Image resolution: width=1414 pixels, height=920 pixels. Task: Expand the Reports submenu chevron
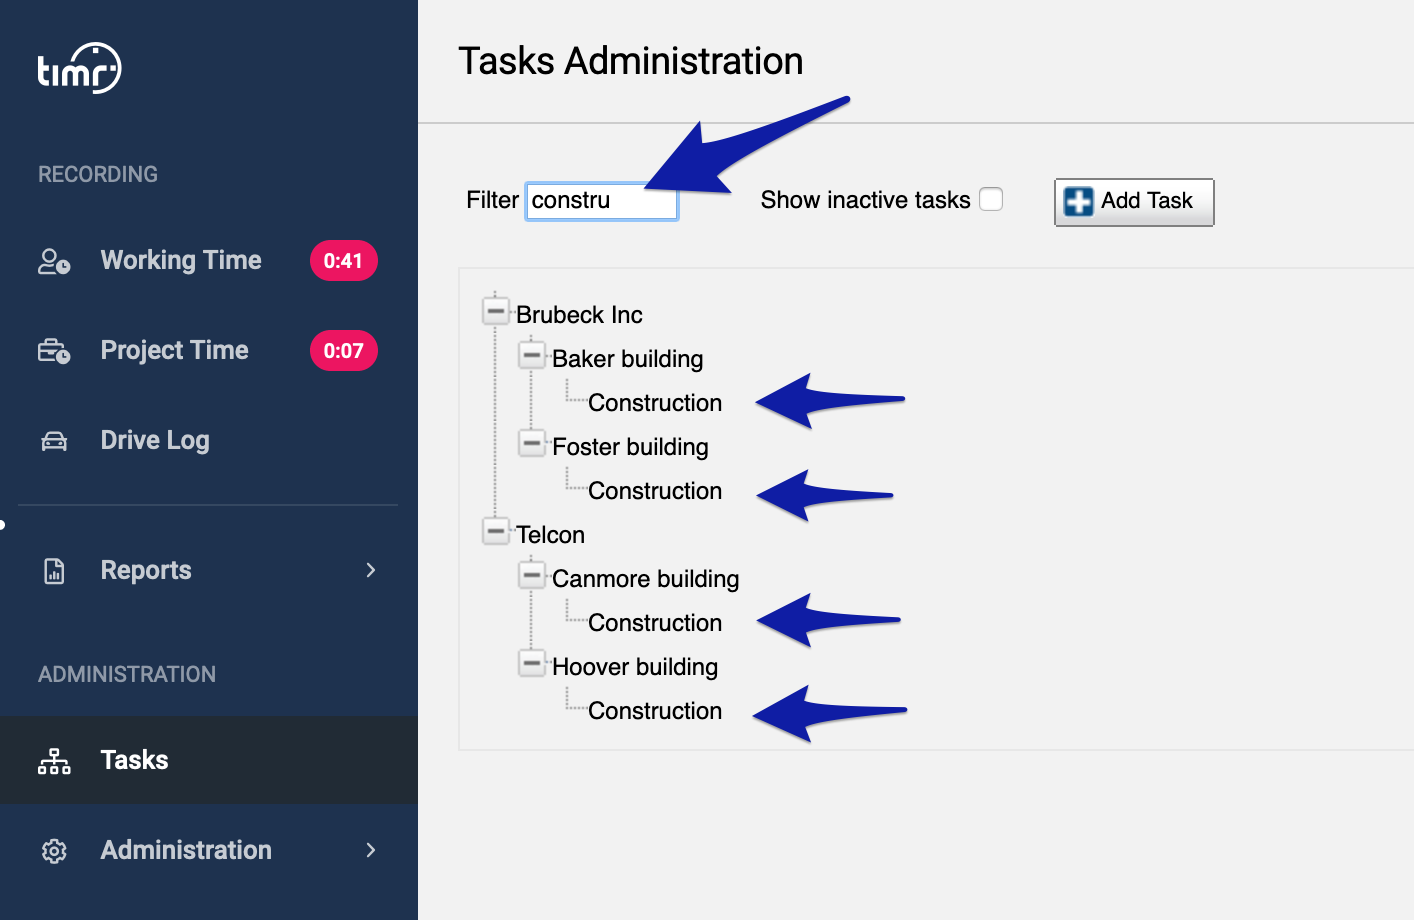pos(371,570)
